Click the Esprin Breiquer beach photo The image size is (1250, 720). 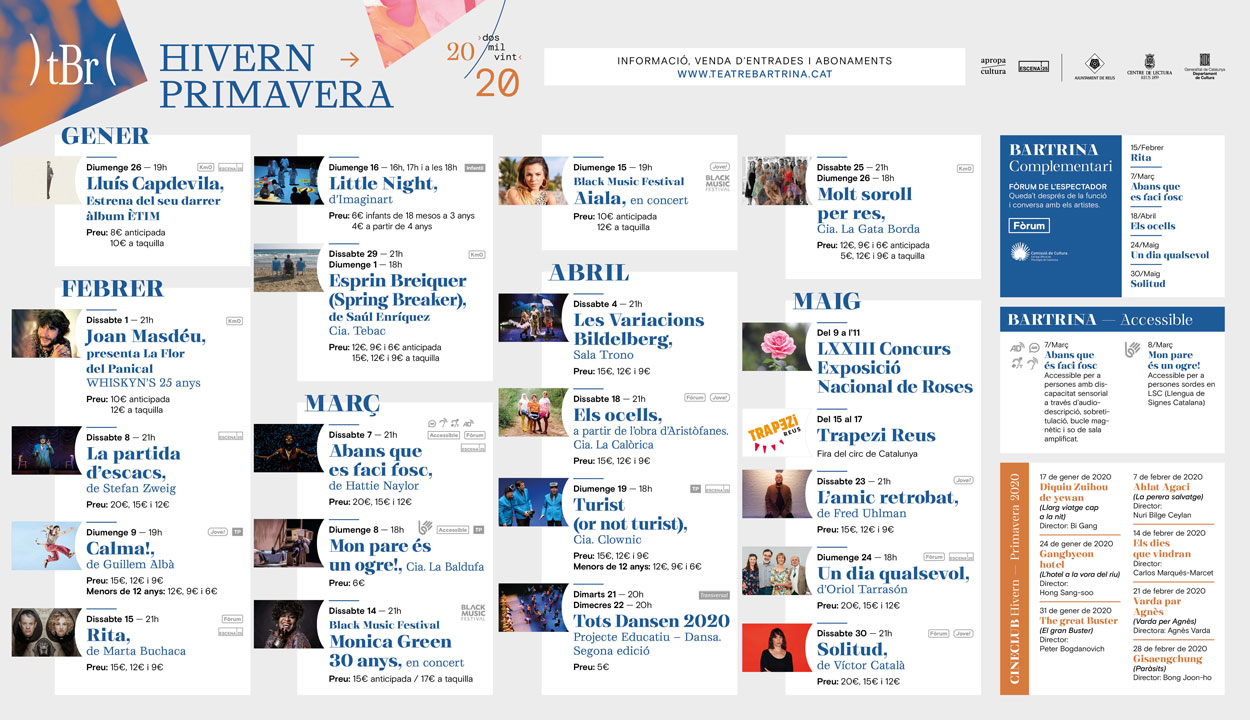coord(289,268)
